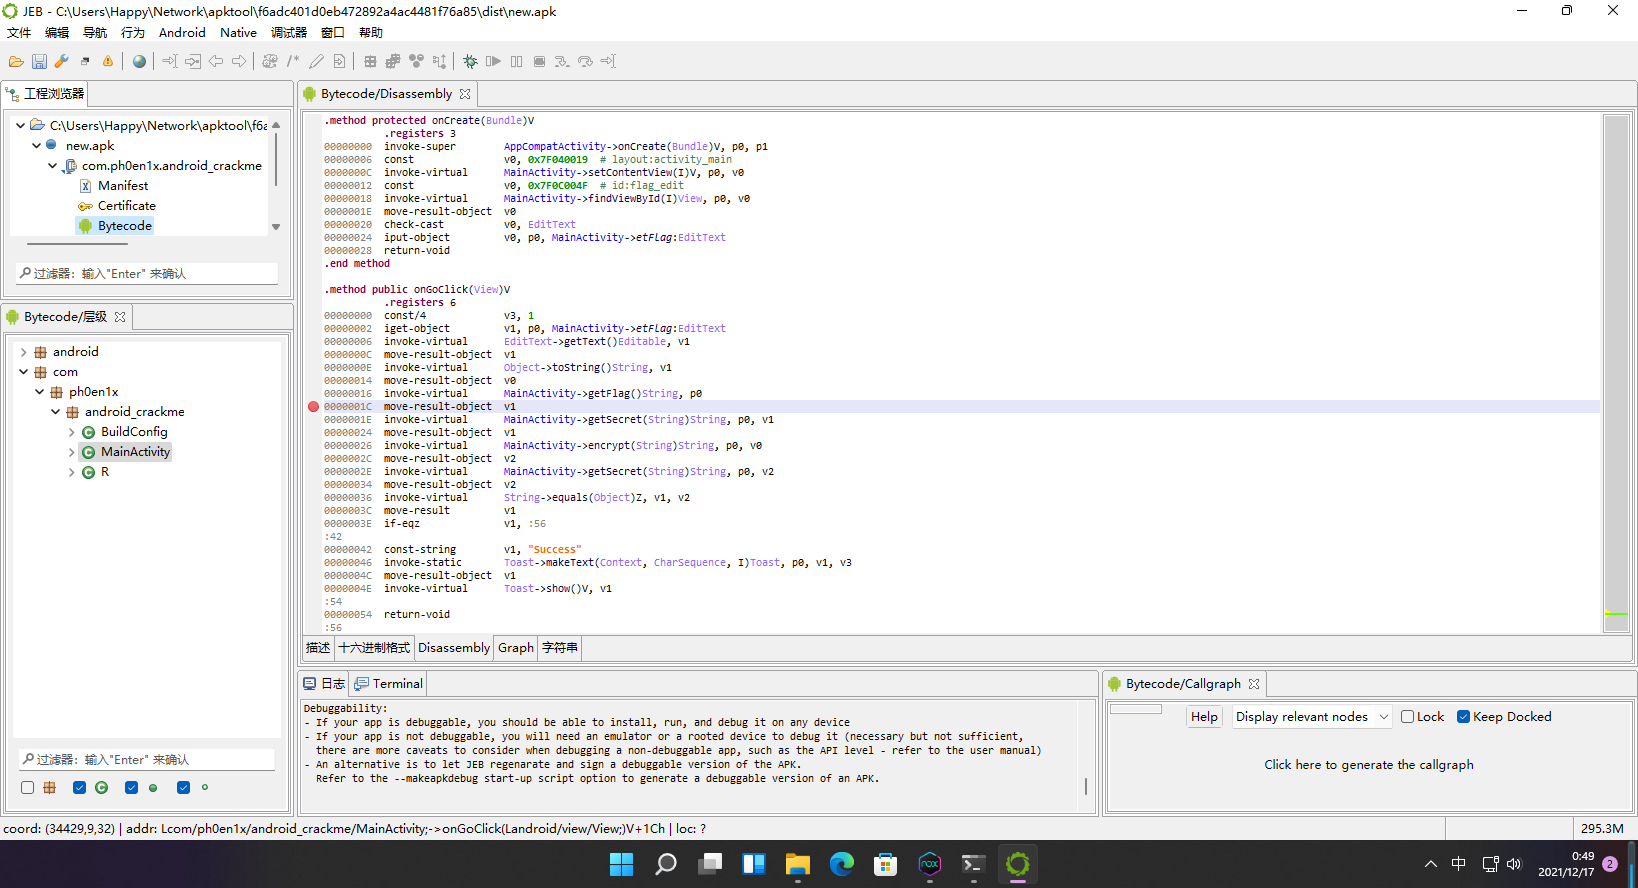Screen dimensions: 1638x888
Task: Uncheck the Keep Docked checkbox
Action: click(1463, 717)
